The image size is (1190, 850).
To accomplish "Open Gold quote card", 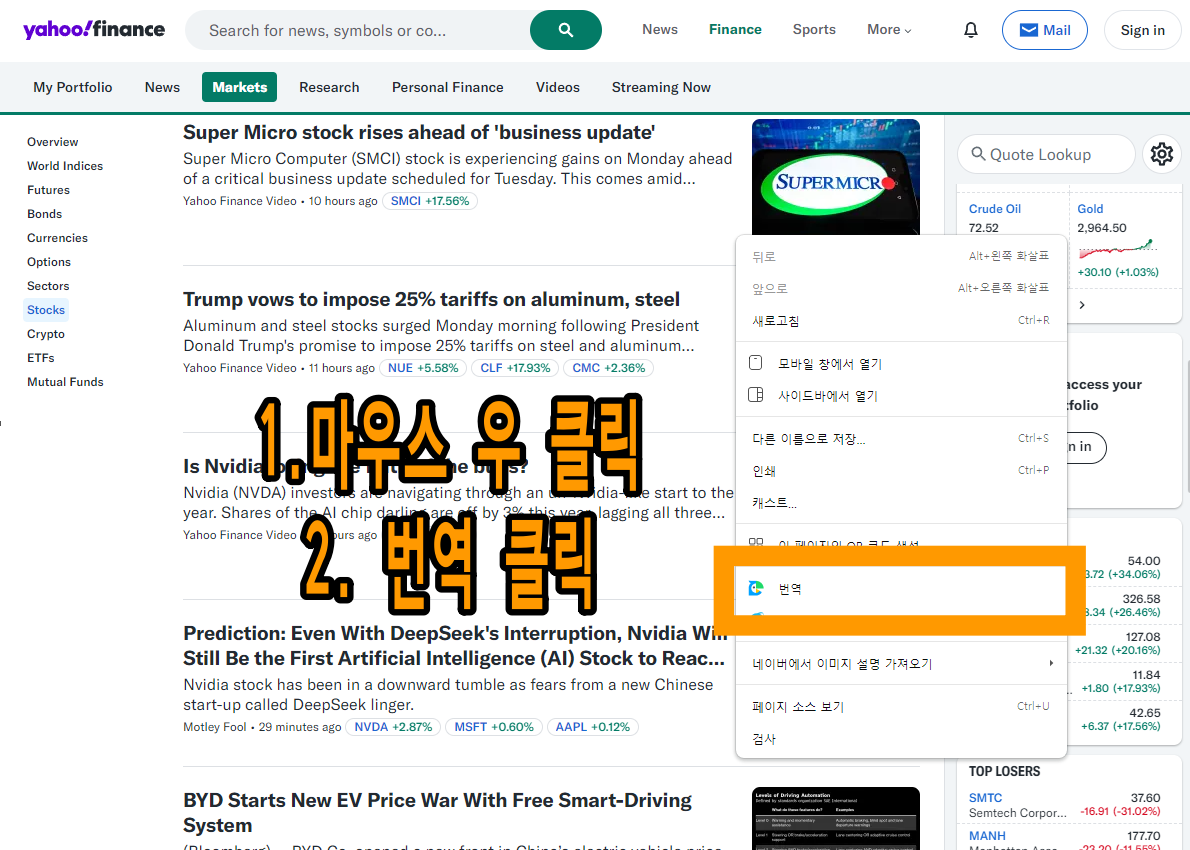I will point(1090,209).
